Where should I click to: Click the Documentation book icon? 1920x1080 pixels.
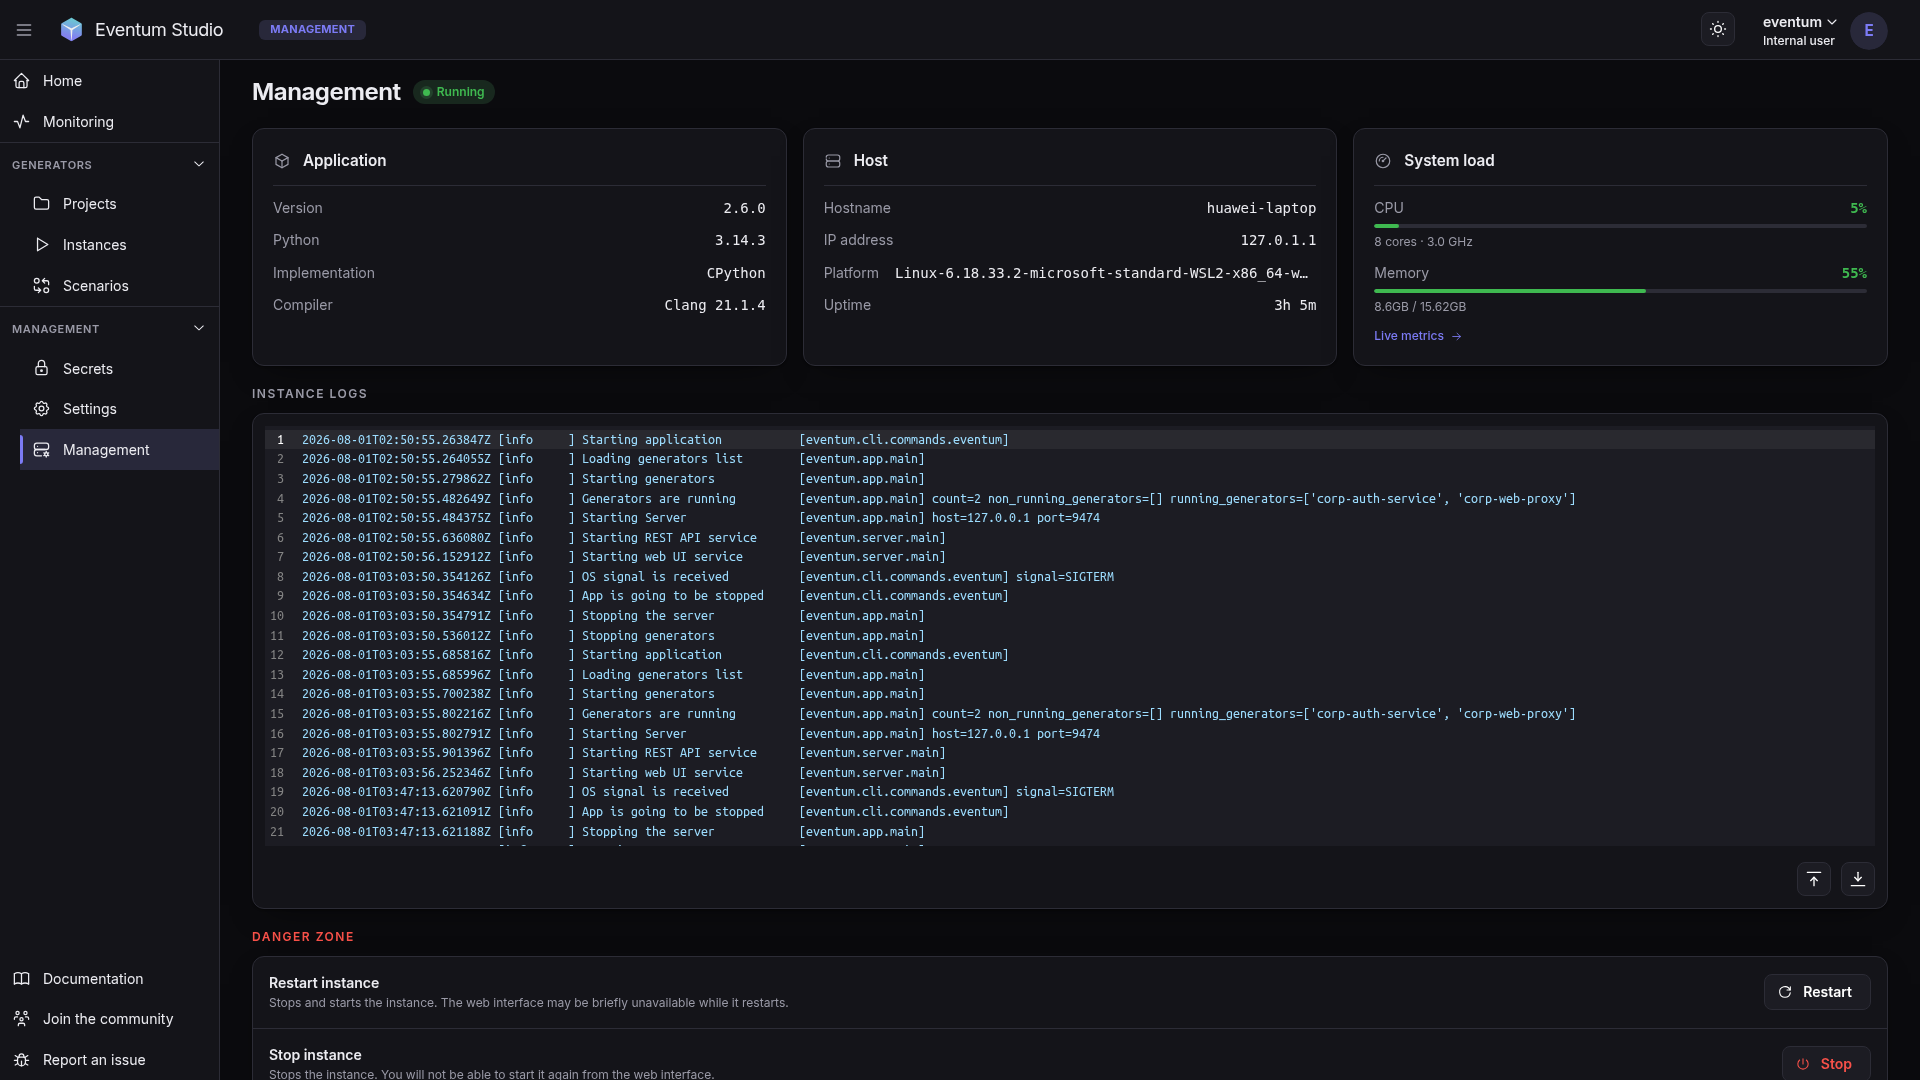pyautogui.click(x=22, y=979)
